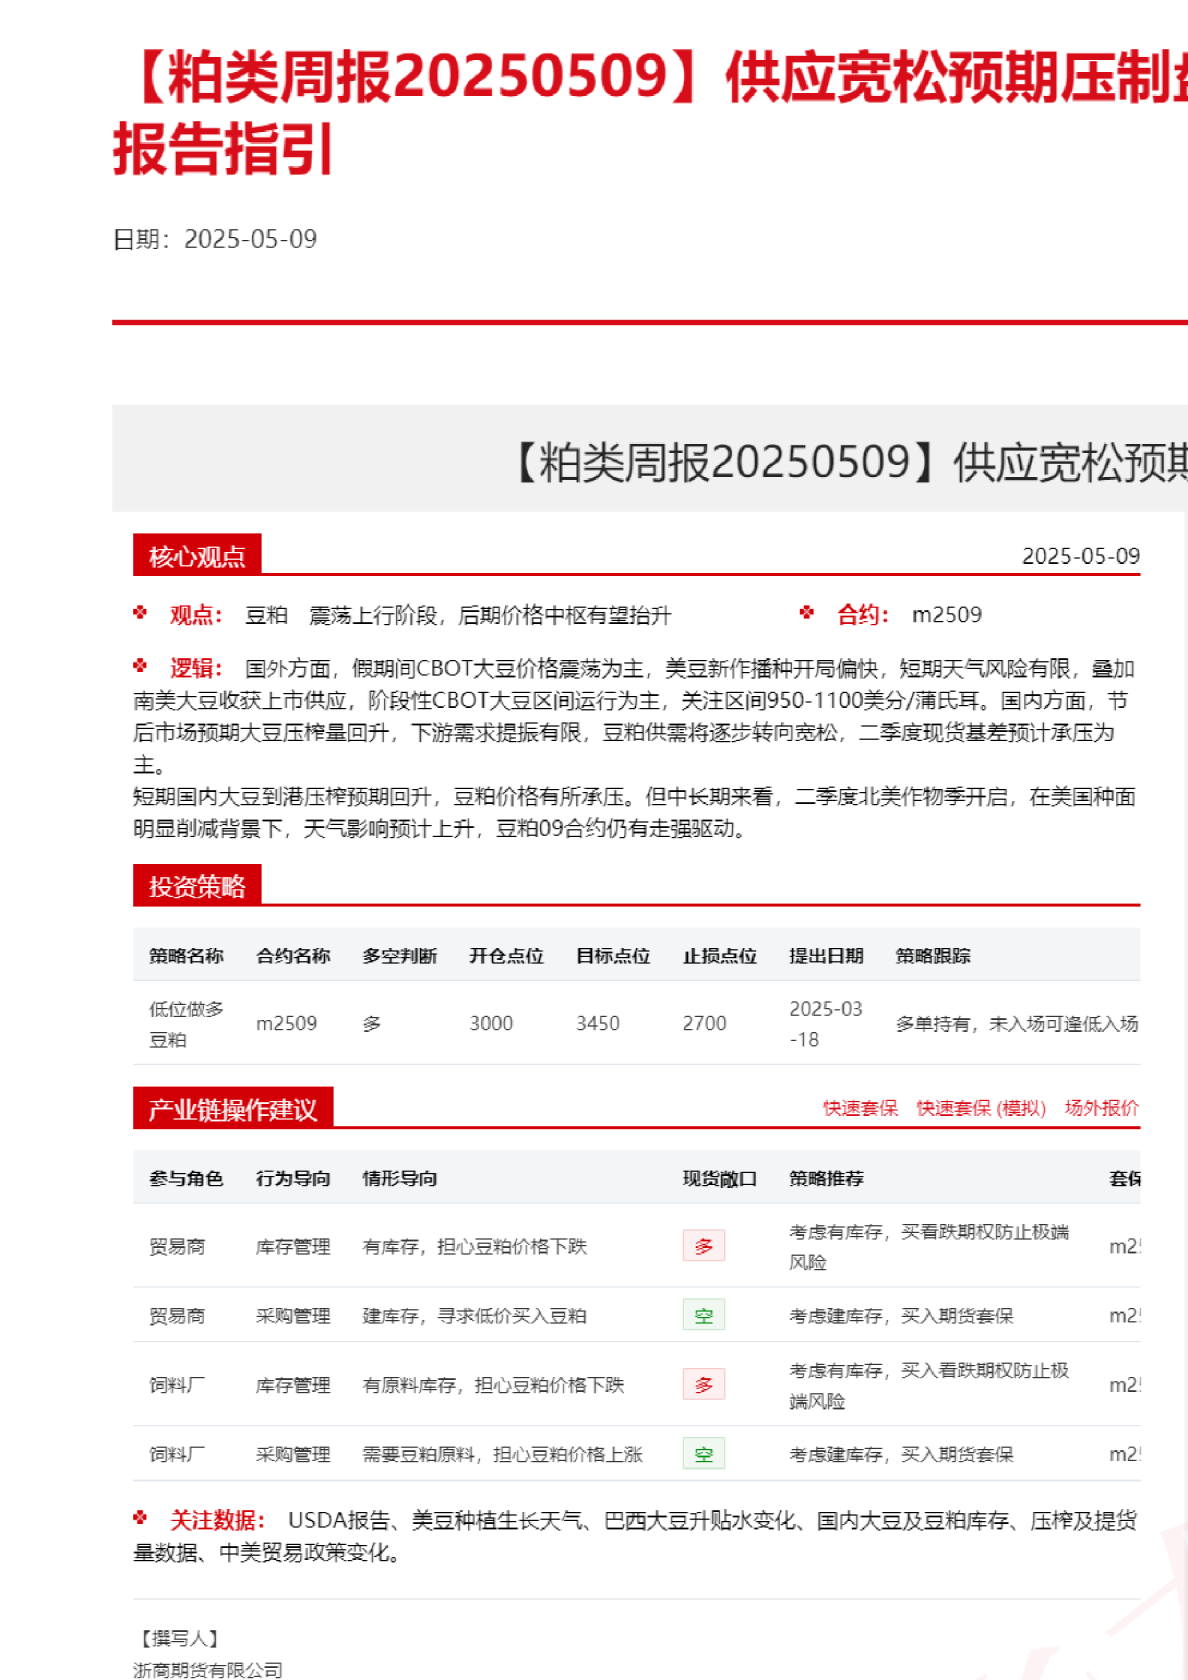Click the green 空 badge in 饲料厂 采购管理 row
The height and width of the screenshot is (1680, 1188).
[704, 1454]
